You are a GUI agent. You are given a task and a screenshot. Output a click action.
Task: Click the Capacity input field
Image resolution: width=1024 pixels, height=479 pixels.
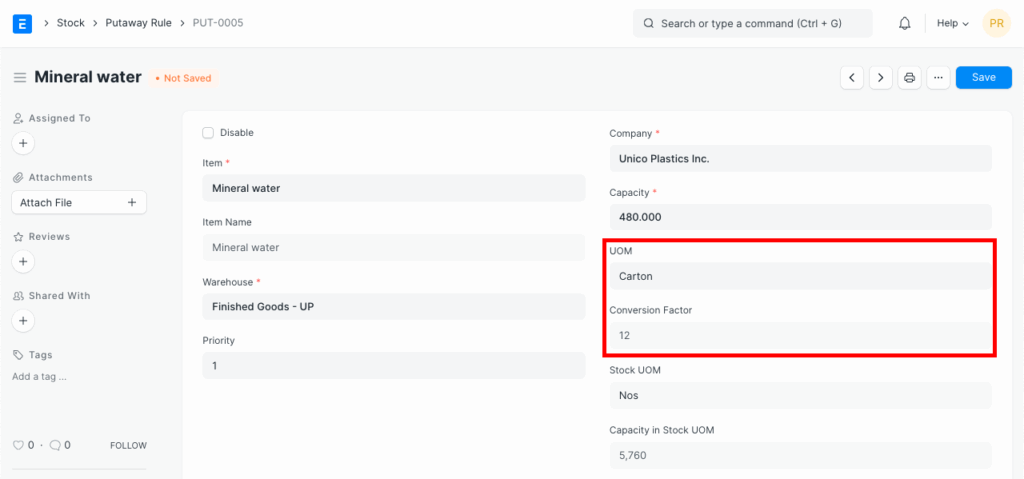coord(800,217)
